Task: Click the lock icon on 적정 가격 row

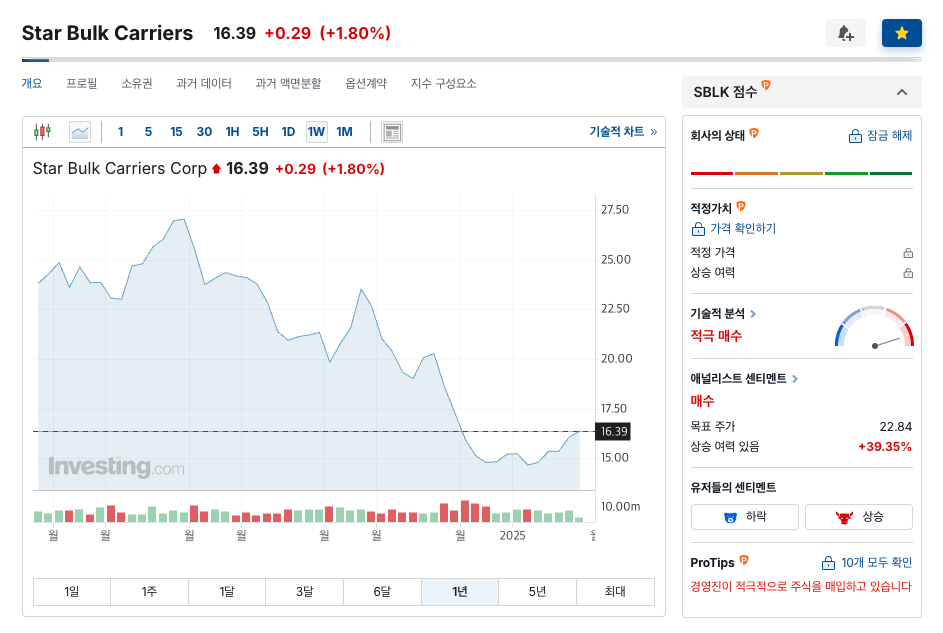Action: (x=908, y=253)
